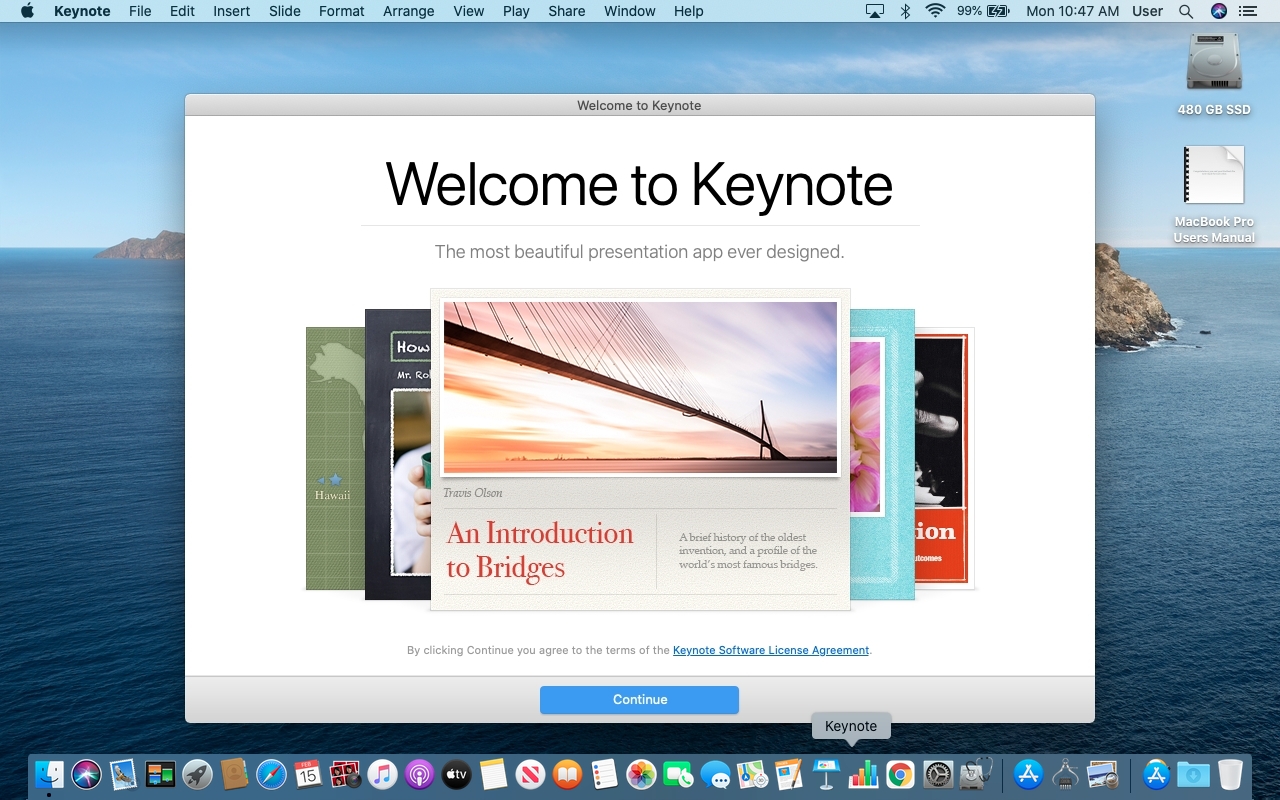Click the Siri icon in the menu bar

[x=1218, y=11]
